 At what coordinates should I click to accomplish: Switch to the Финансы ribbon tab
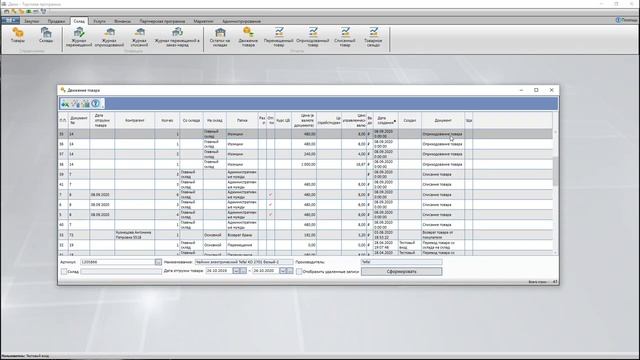123,21
